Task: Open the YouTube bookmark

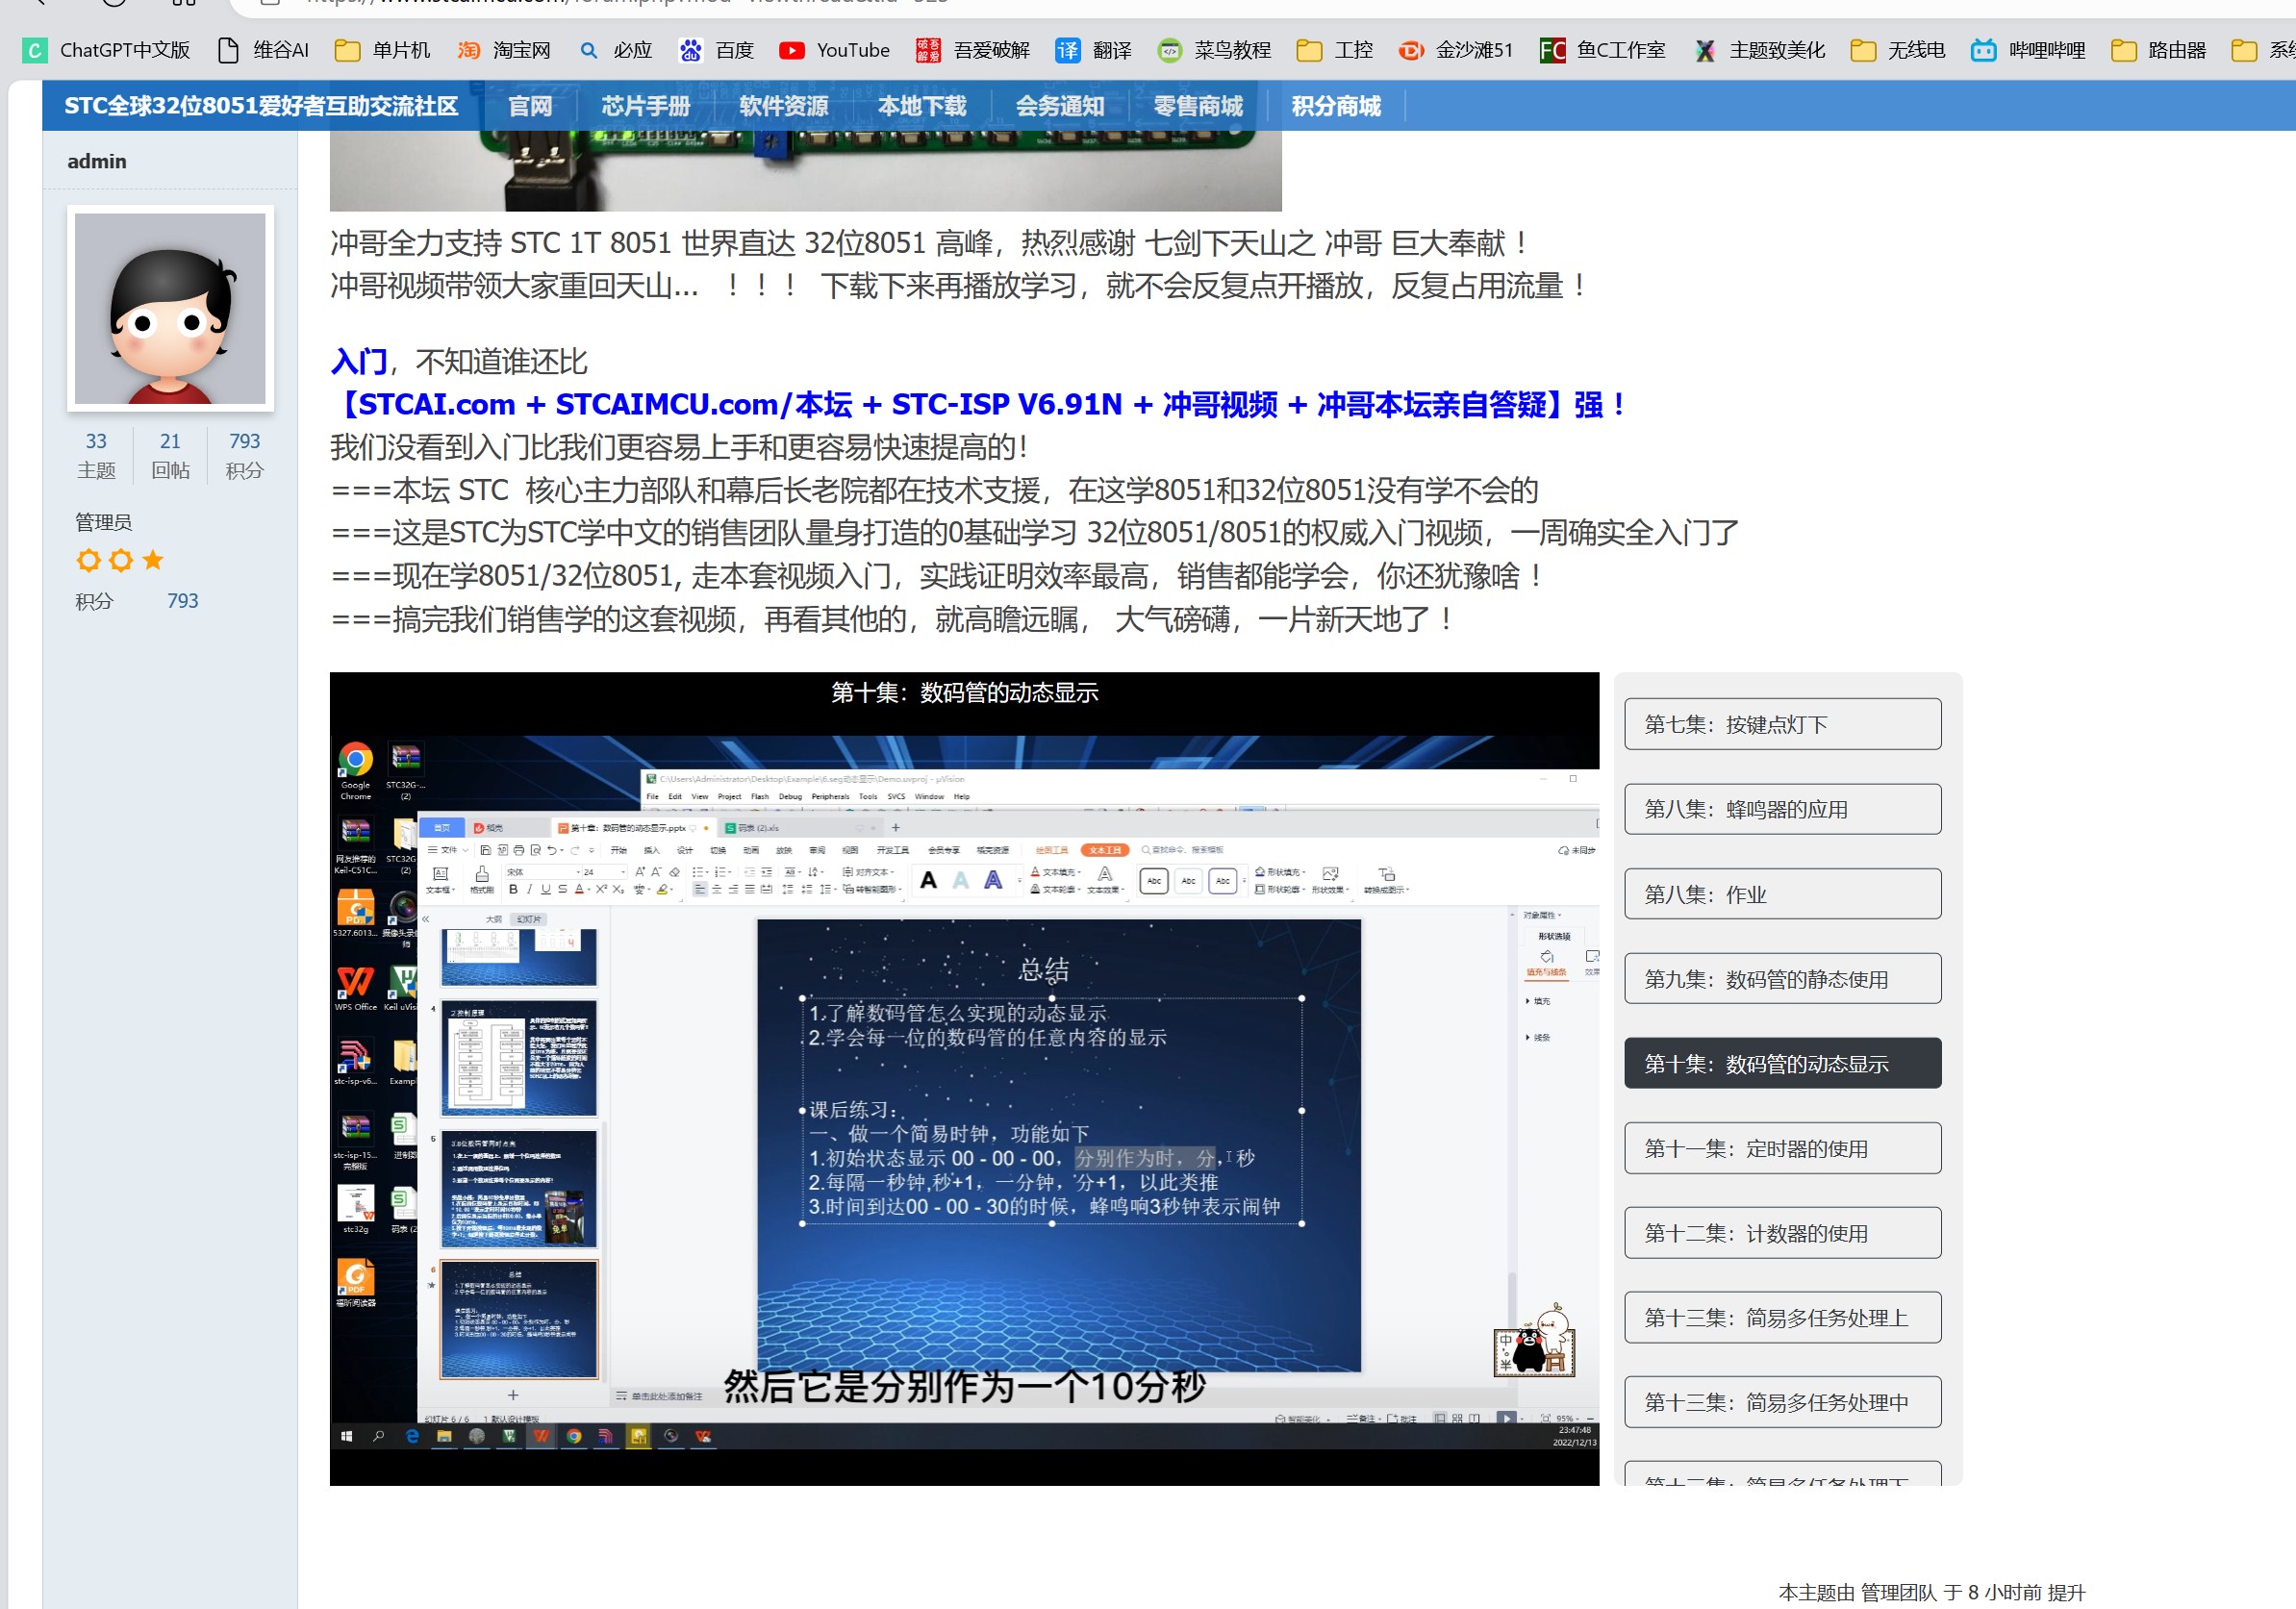Action: tap(834, 50)
